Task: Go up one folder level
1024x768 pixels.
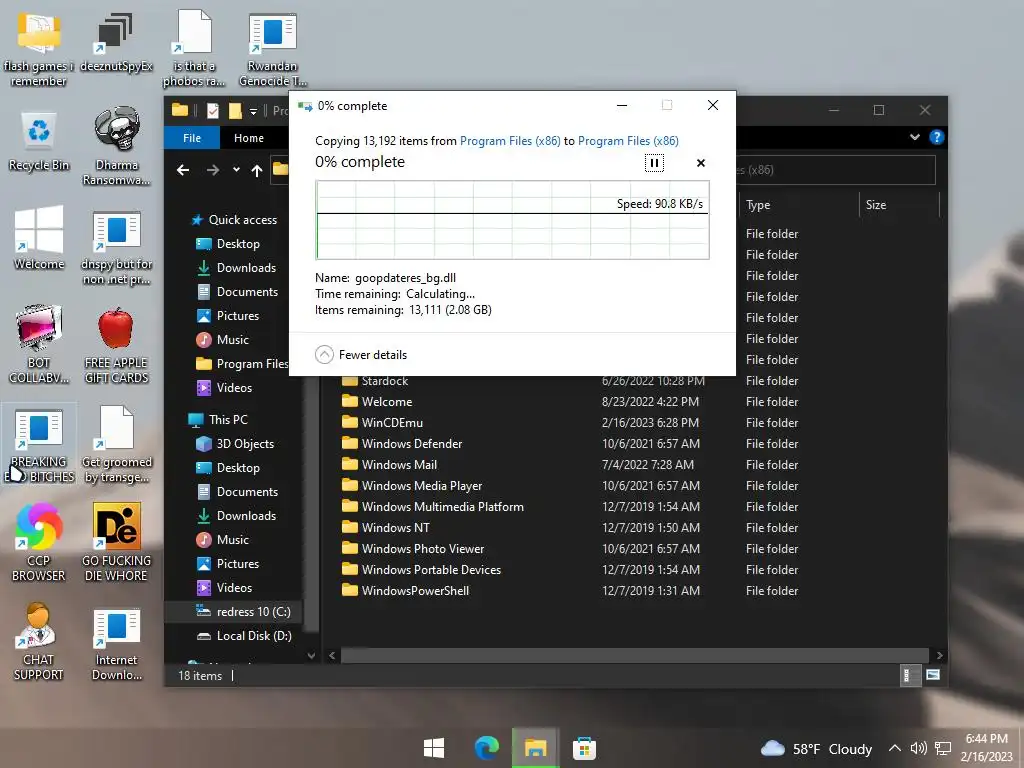Action: pos(257,170)
